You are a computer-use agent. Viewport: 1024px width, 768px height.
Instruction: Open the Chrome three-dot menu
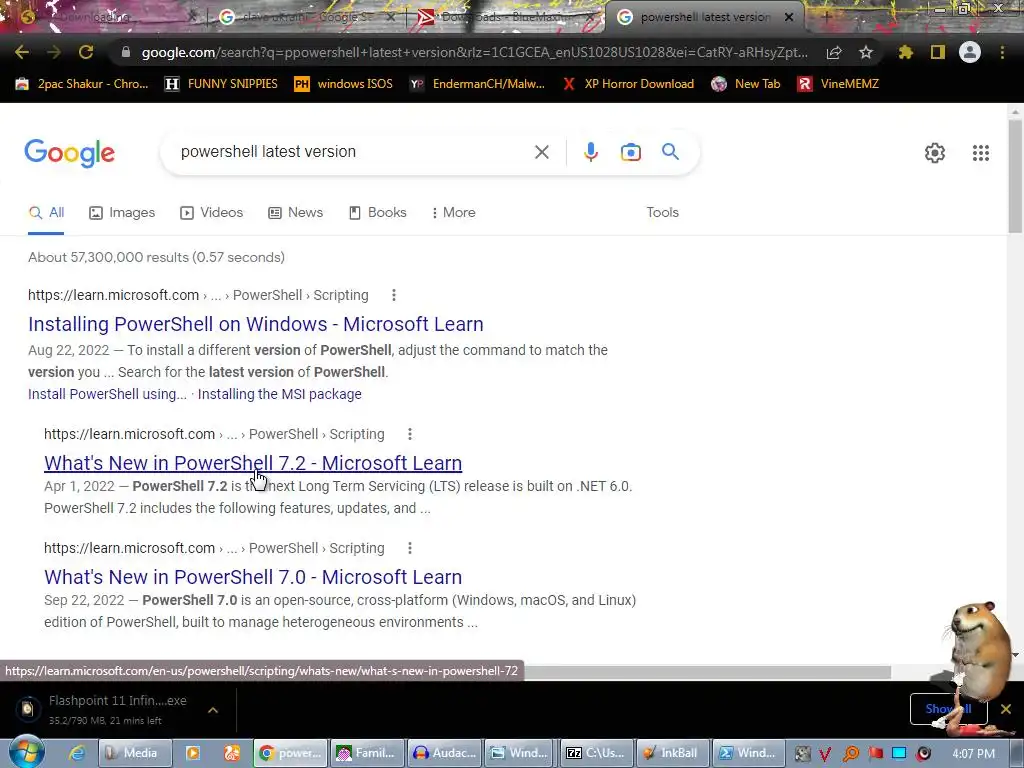click(x=1002, y=52)
